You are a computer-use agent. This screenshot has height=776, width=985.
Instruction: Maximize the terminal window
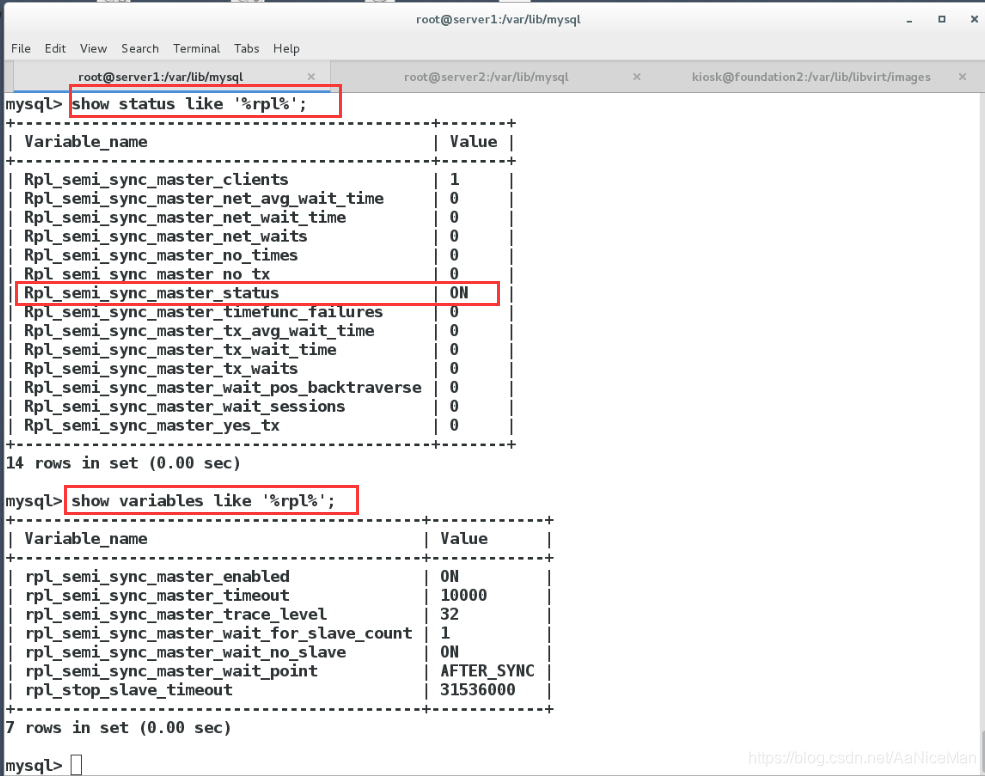(x=942, y=19)
